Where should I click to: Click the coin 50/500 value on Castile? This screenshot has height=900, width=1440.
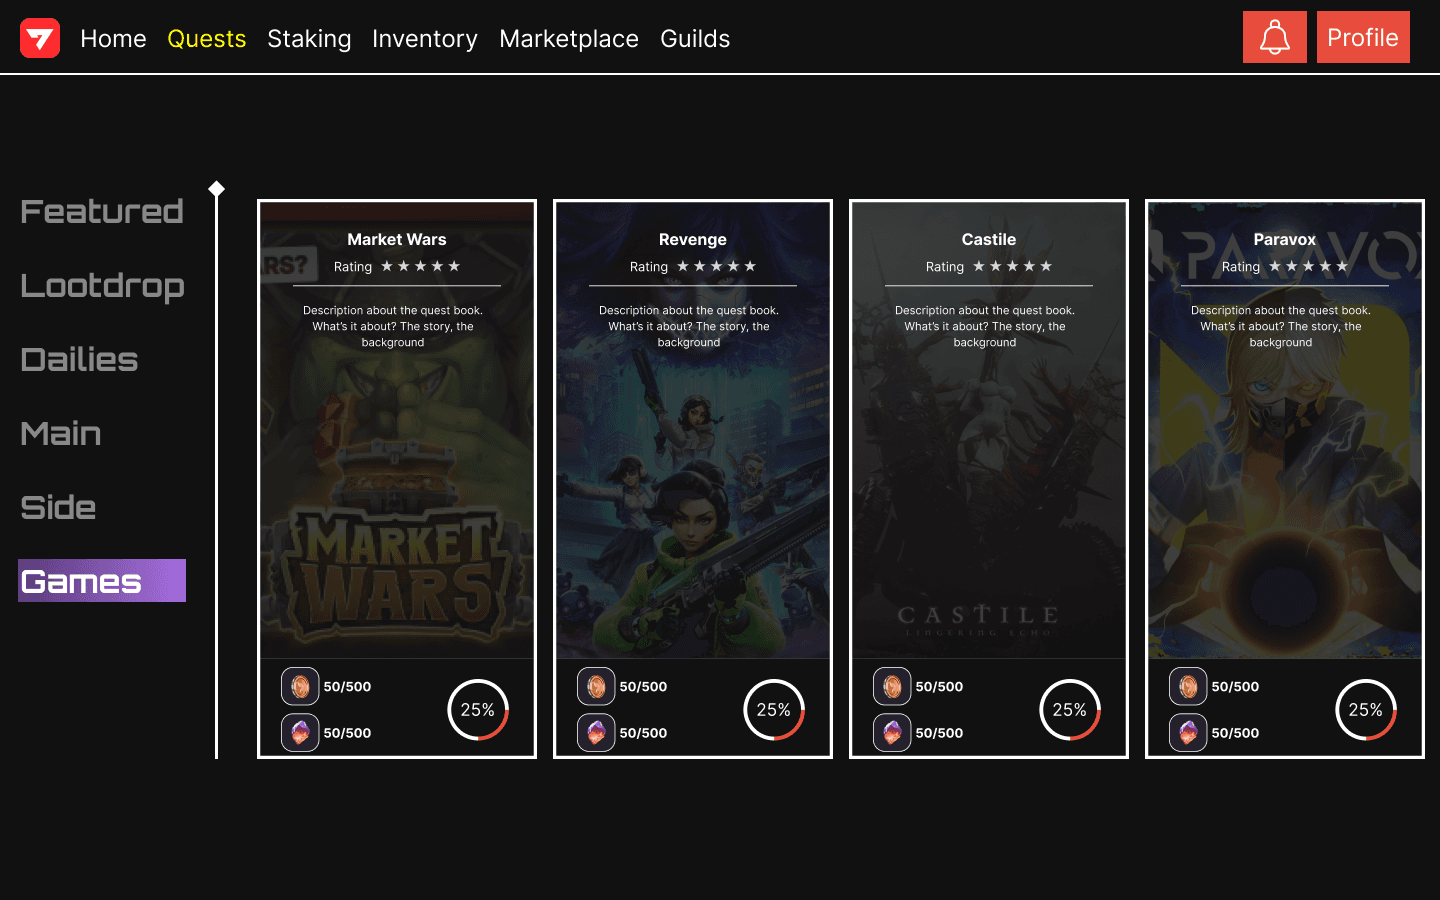939,687
